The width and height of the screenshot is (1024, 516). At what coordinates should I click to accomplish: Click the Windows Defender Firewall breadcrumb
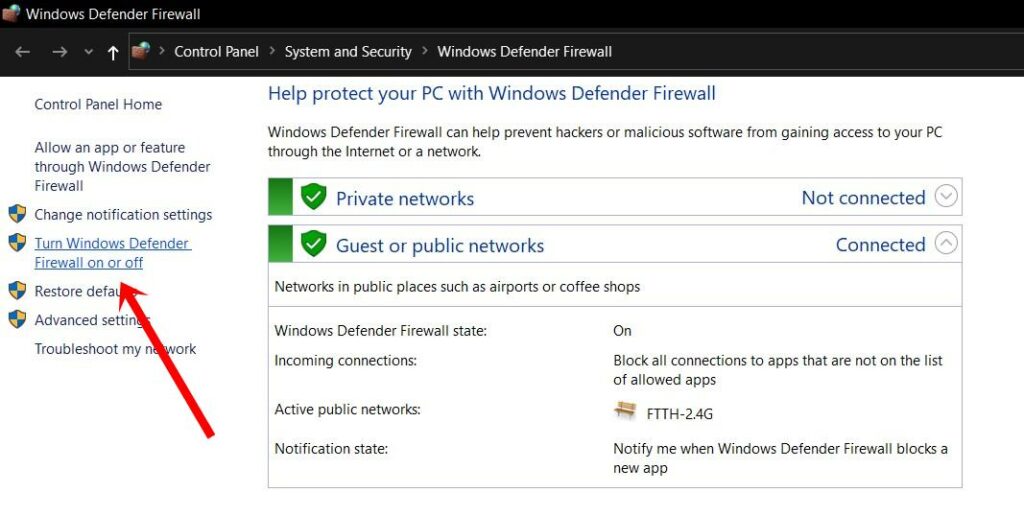tap(524, 52)
